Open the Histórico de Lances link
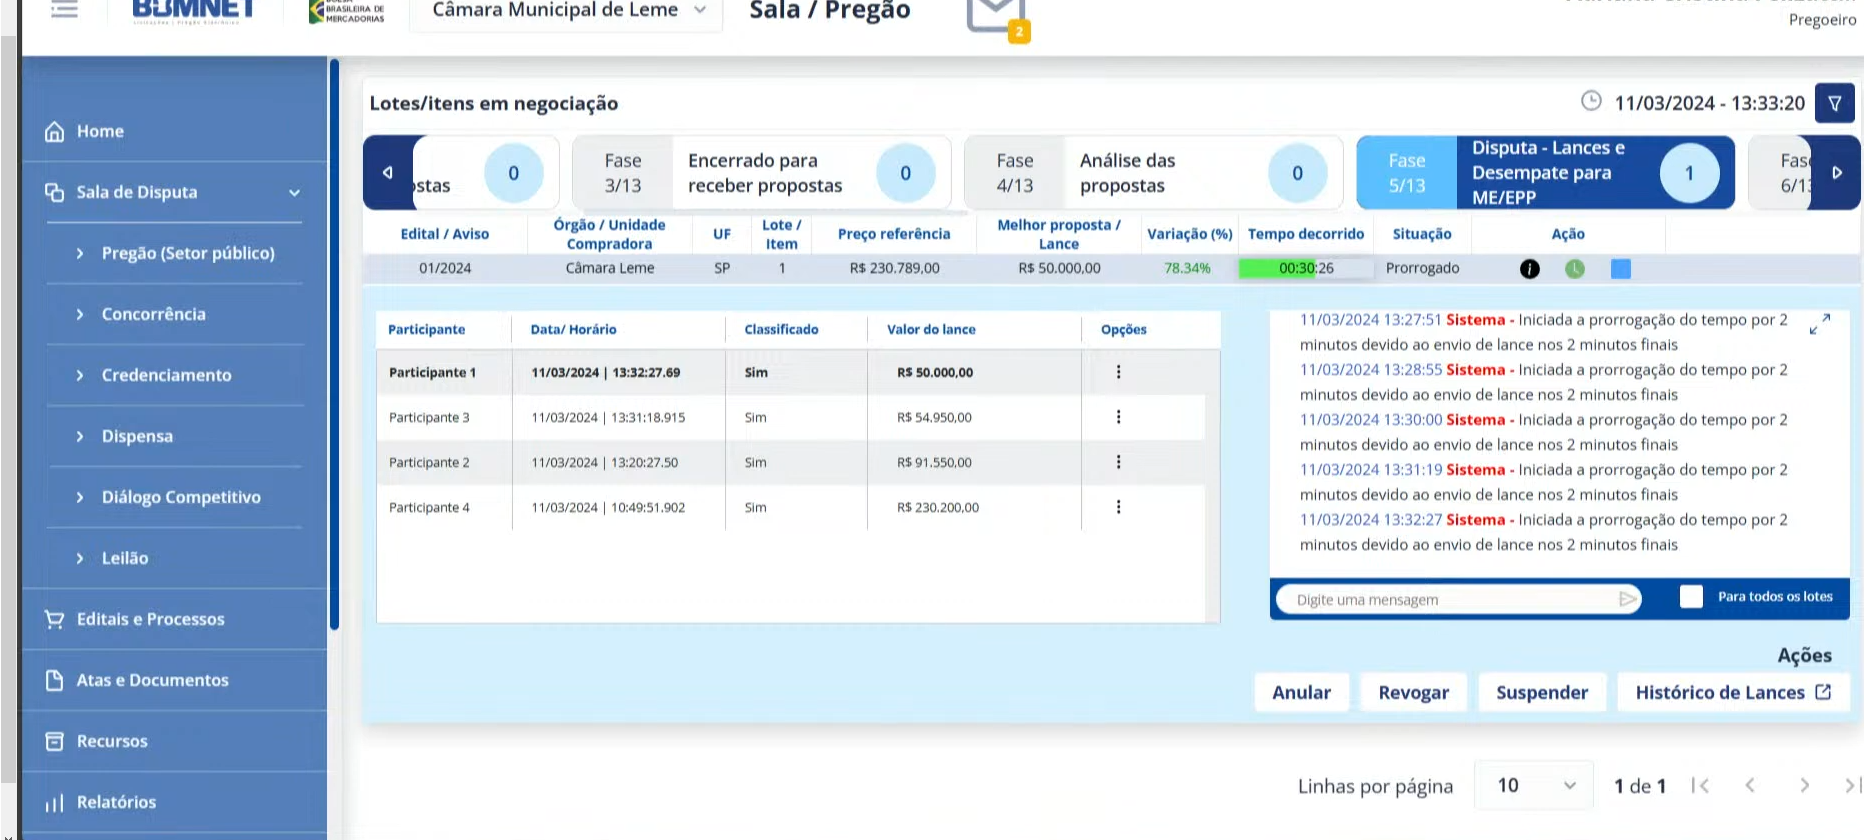The image size is (1864, 840). (x=1732, y=692)
